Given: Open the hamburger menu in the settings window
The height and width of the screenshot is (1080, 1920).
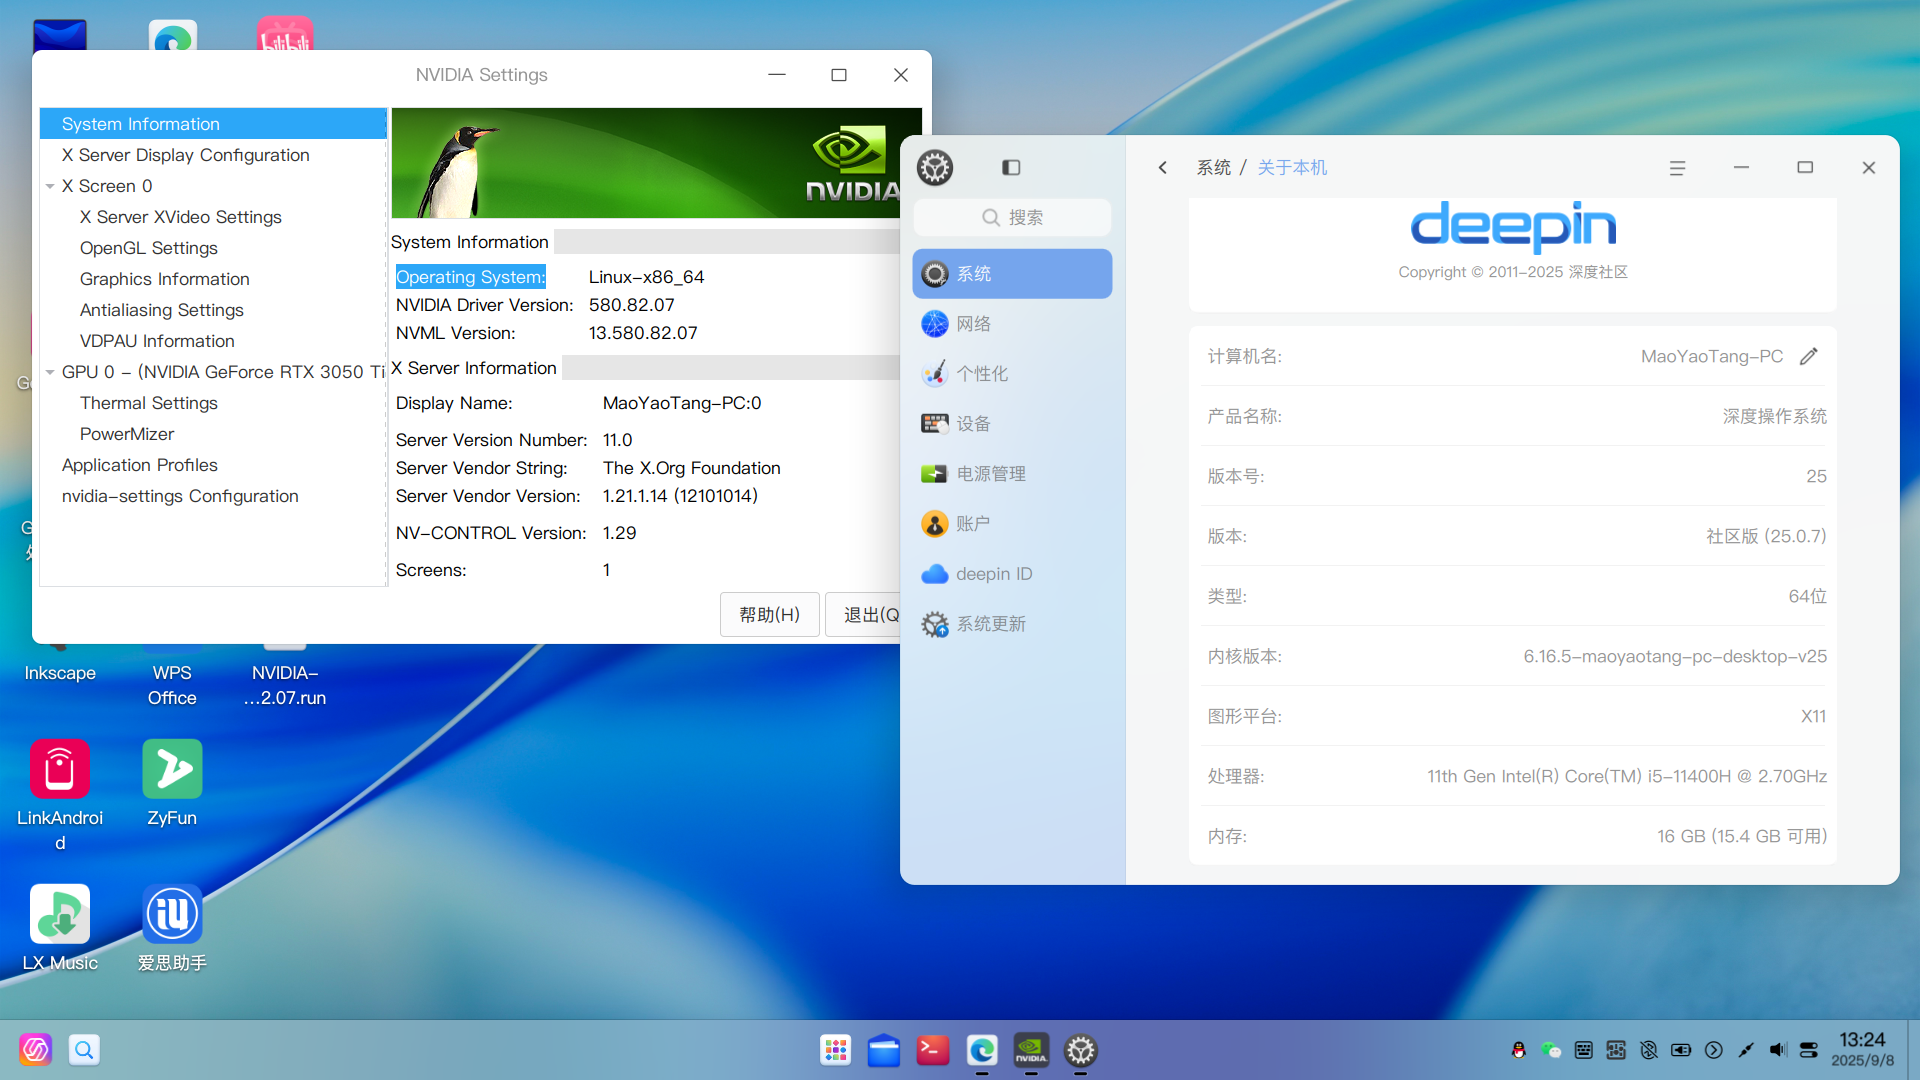Looking at the screenshot, I should point(1677,168).
